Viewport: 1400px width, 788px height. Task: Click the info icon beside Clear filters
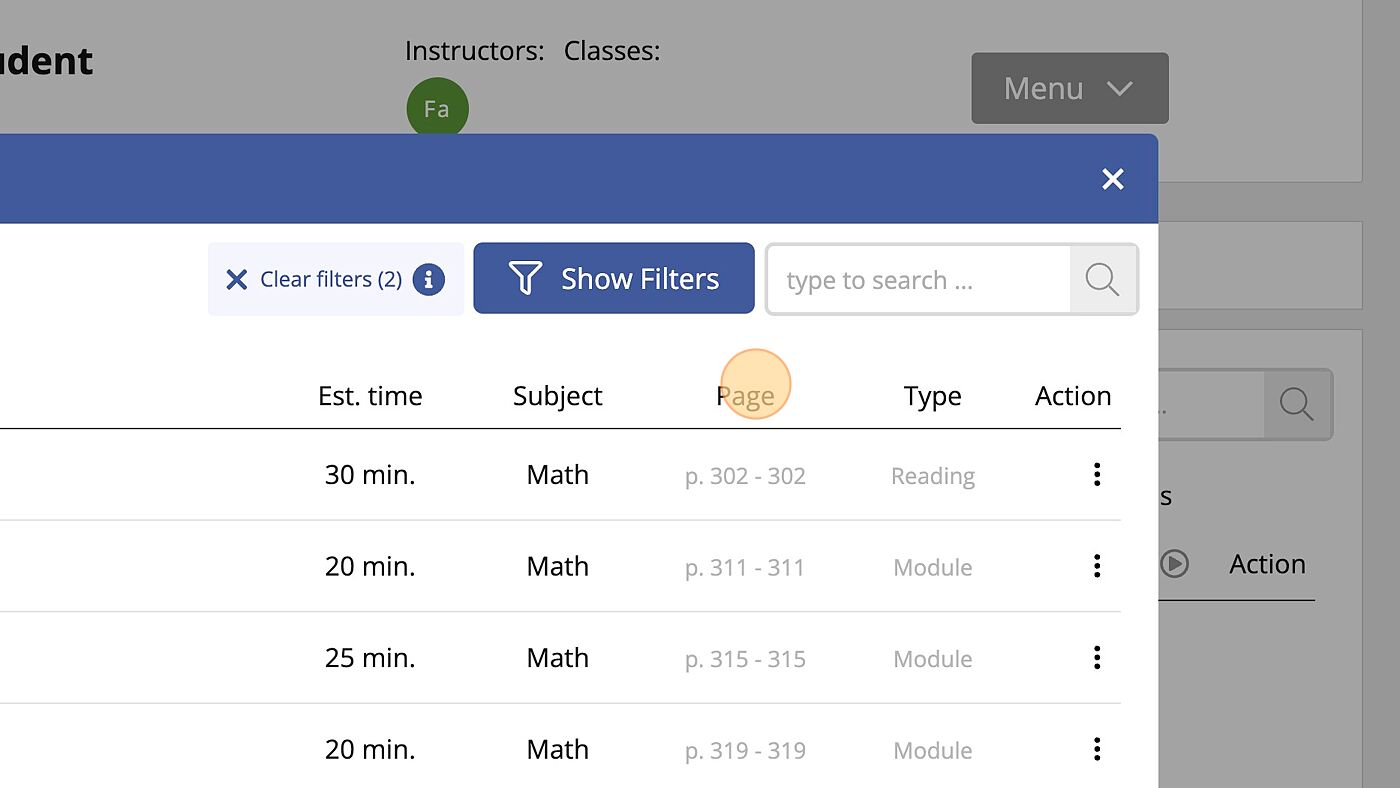429,279
